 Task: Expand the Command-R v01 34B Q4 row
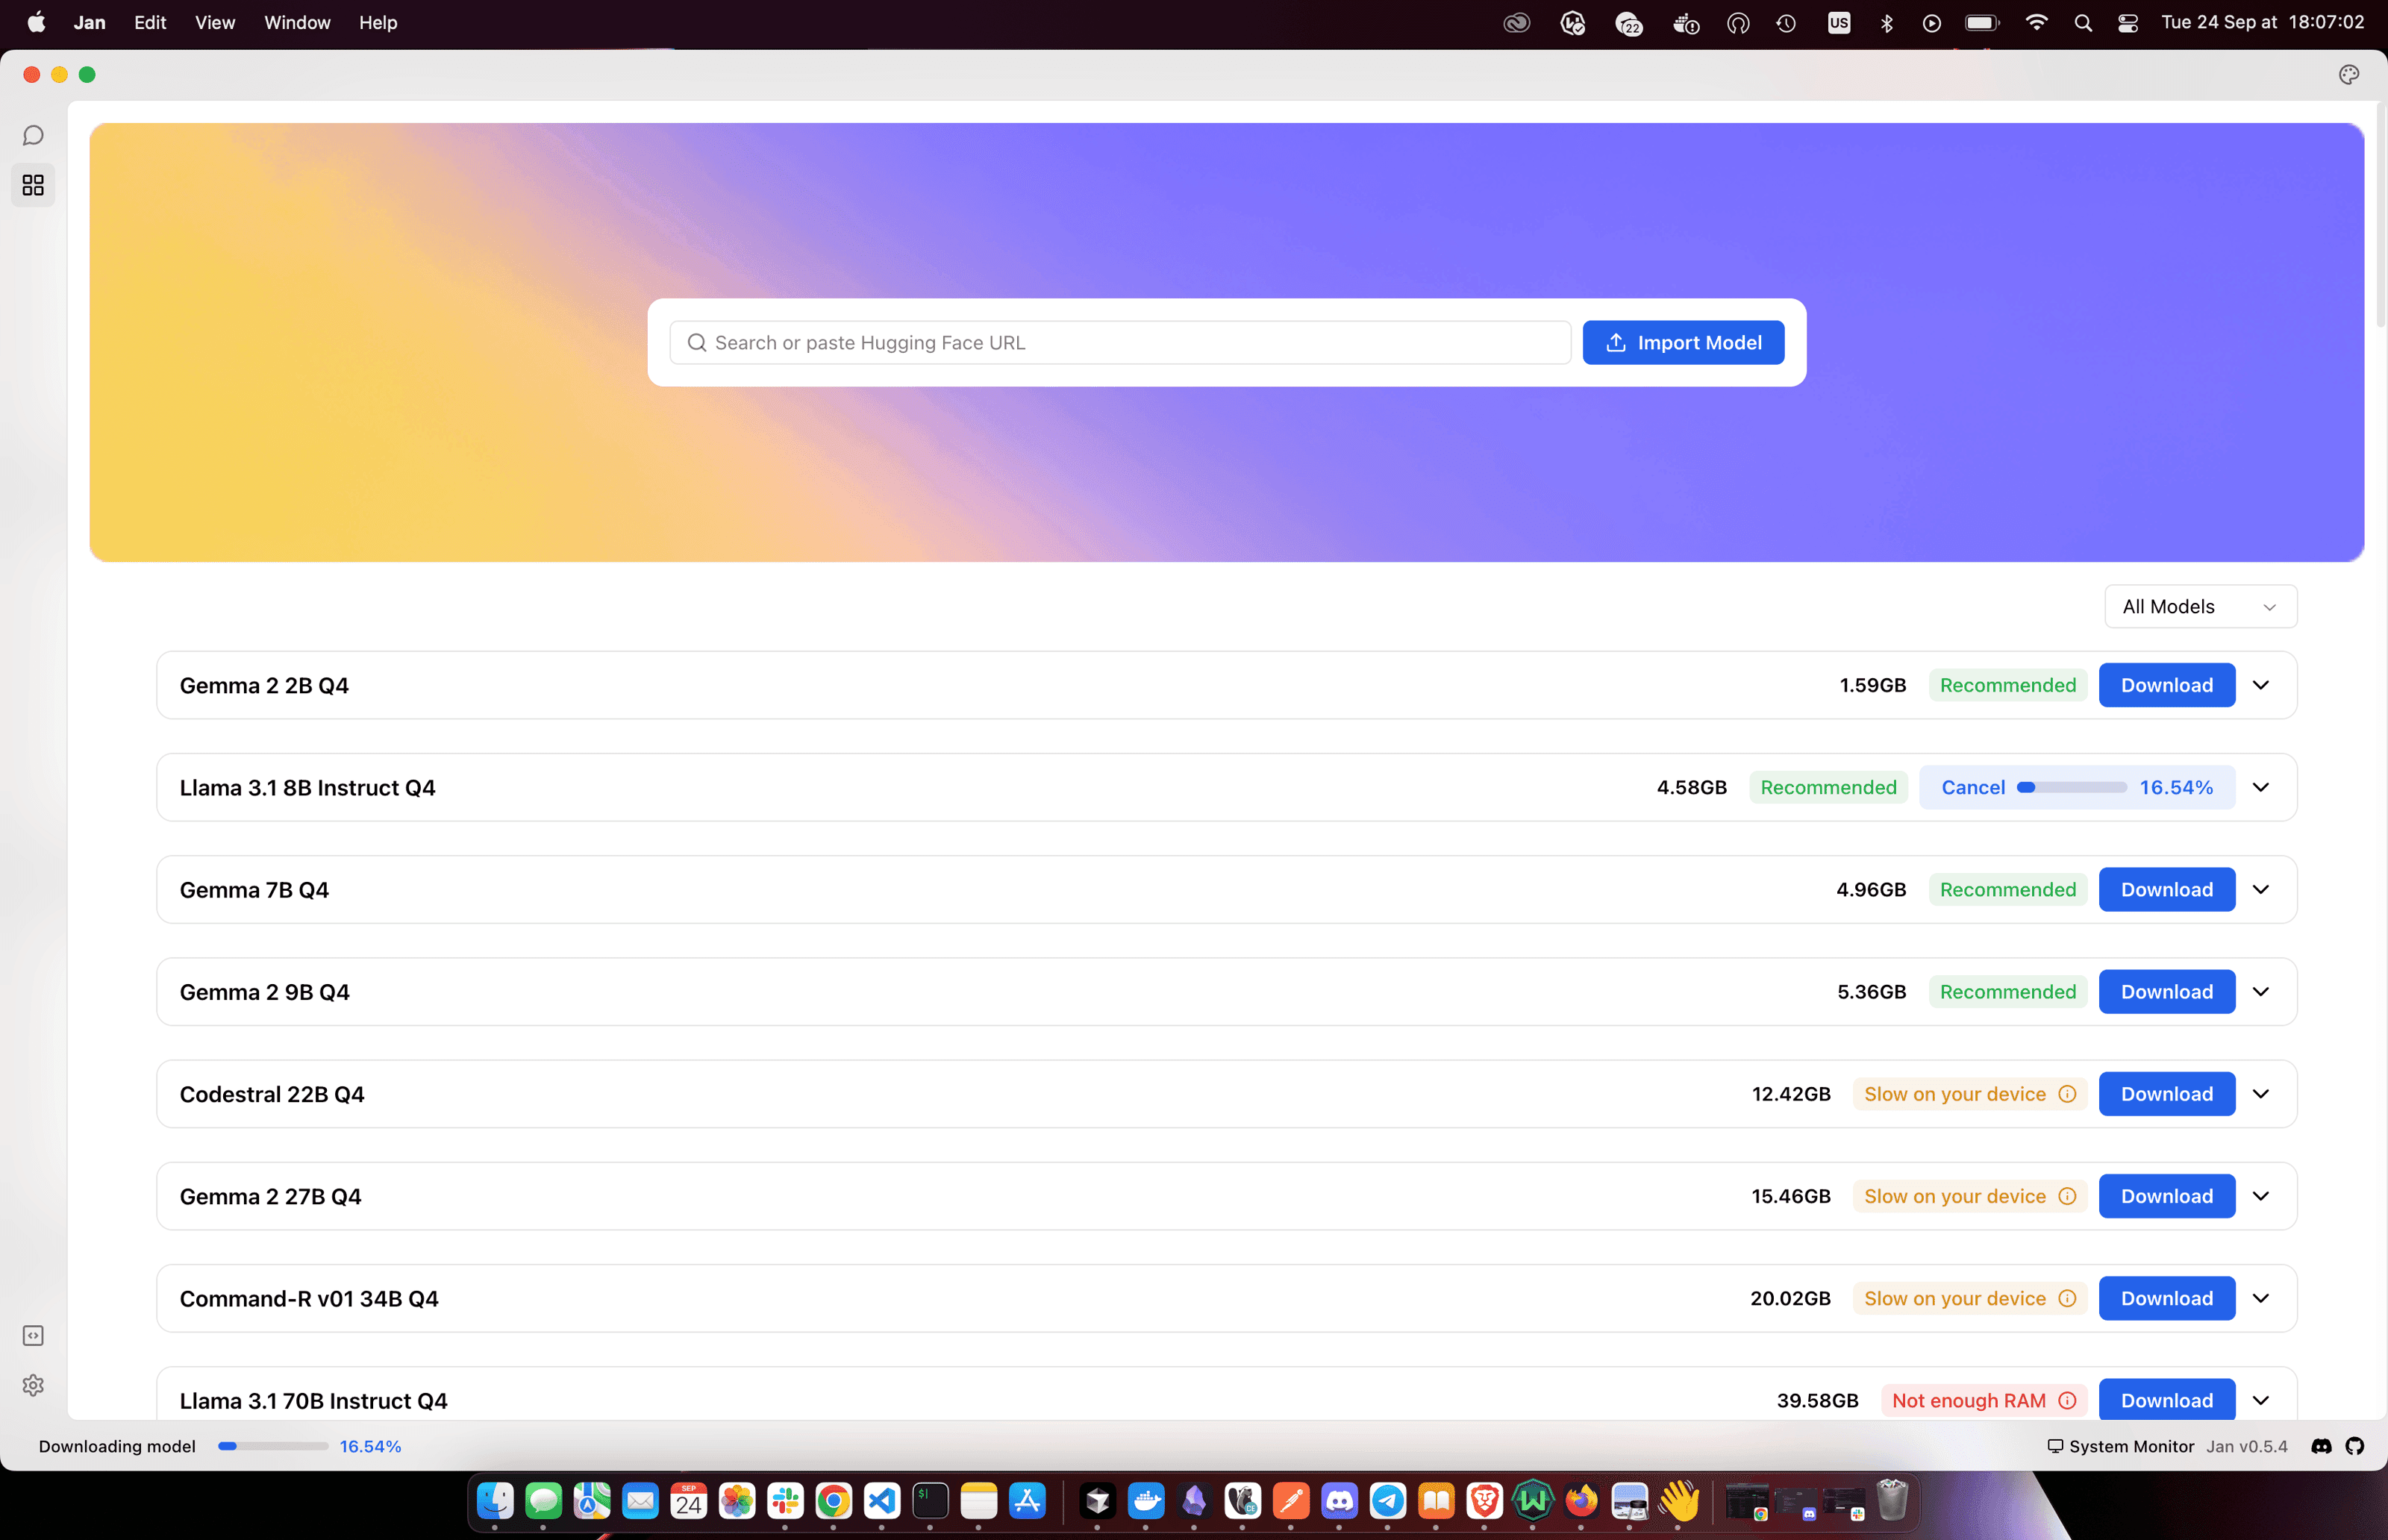pos(2261,1298)
